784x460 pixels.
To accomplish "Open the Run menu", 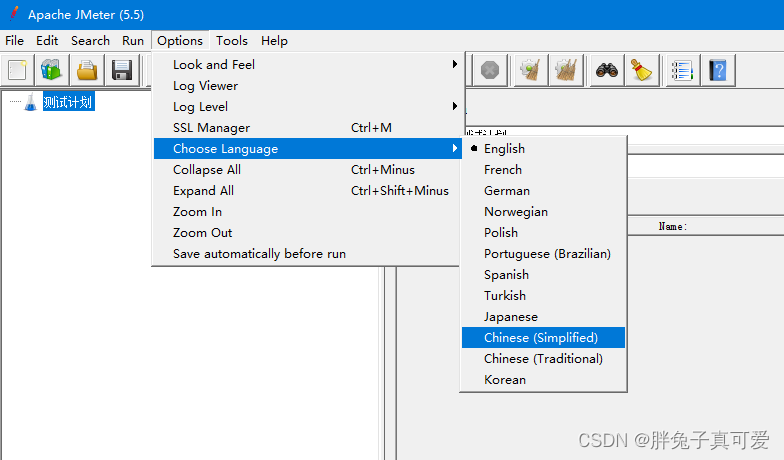I will pos(133,40).
